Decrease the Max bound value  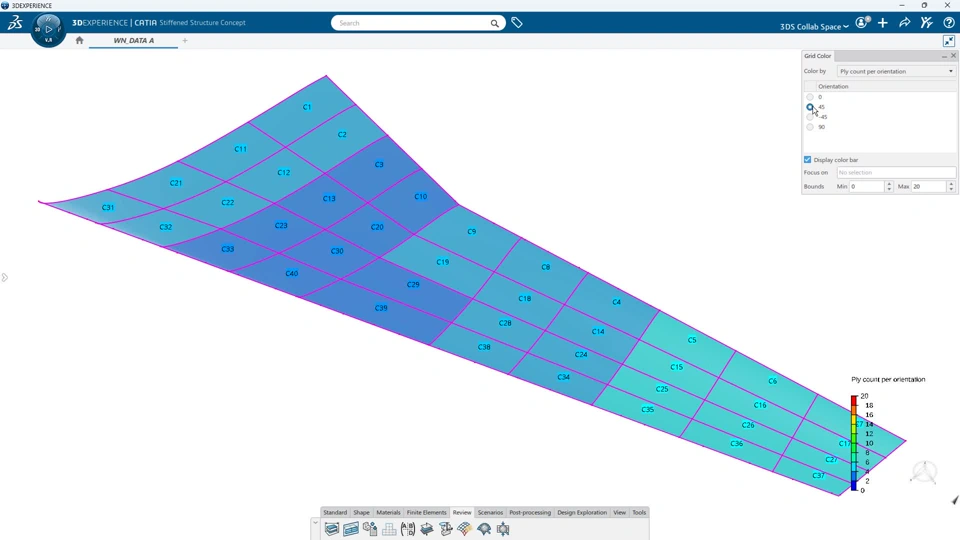coord(951,189)
